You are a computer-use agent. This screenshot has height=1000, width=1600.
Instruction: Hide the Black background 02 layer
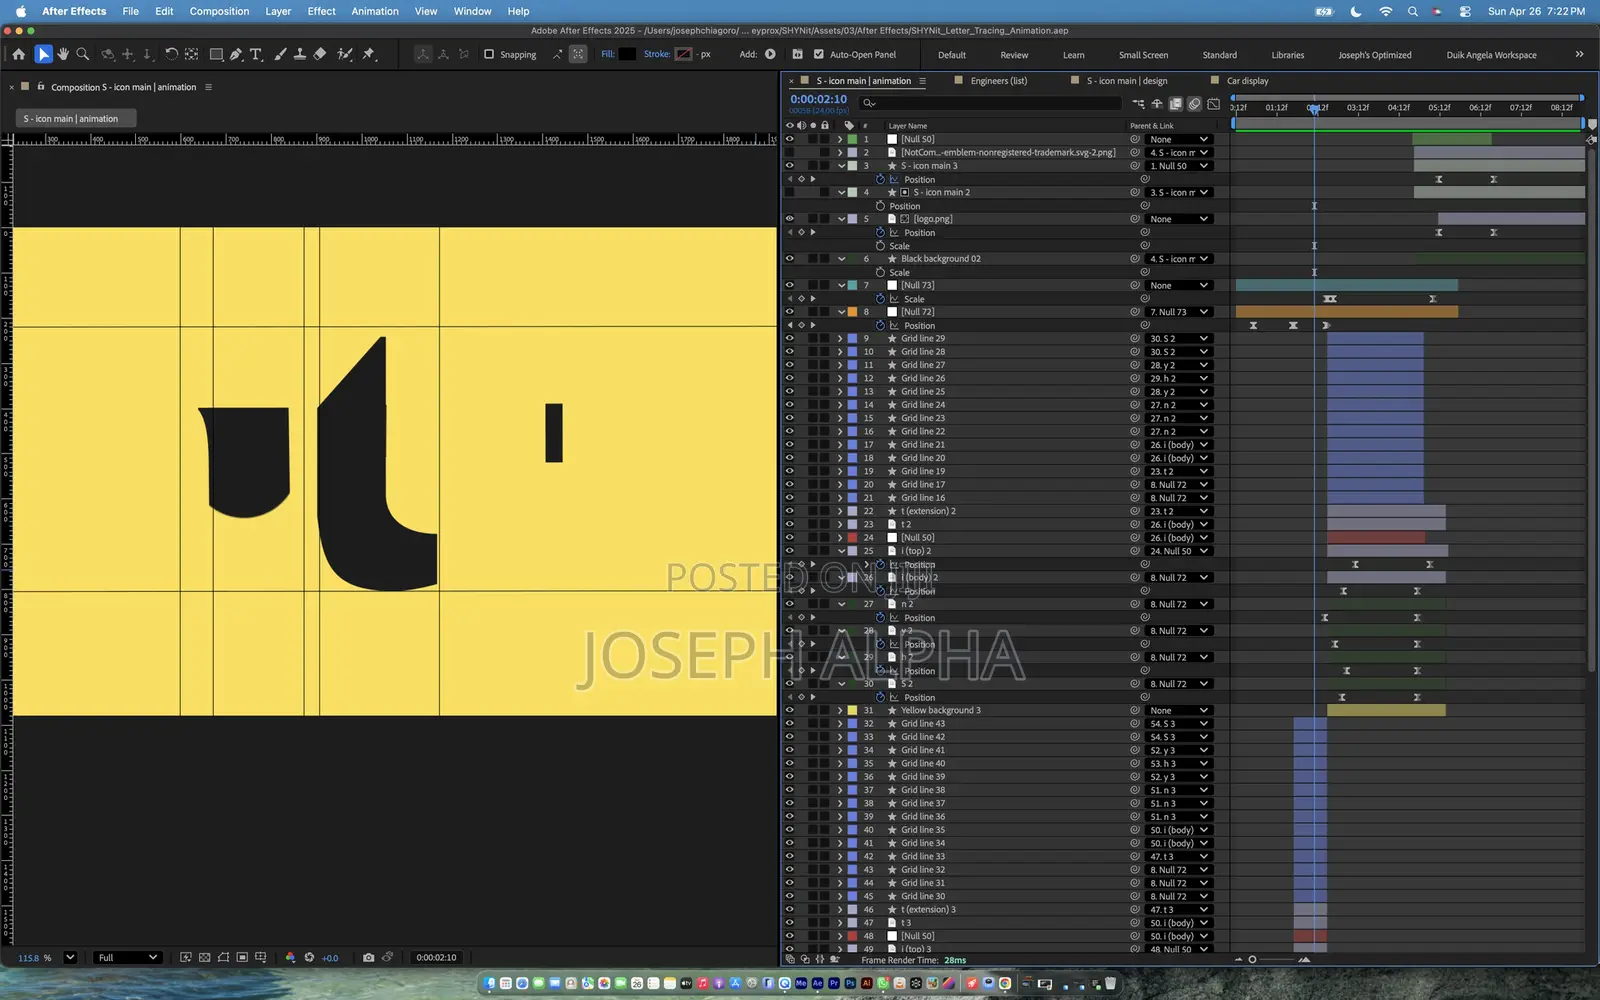(x=789, y=259)
